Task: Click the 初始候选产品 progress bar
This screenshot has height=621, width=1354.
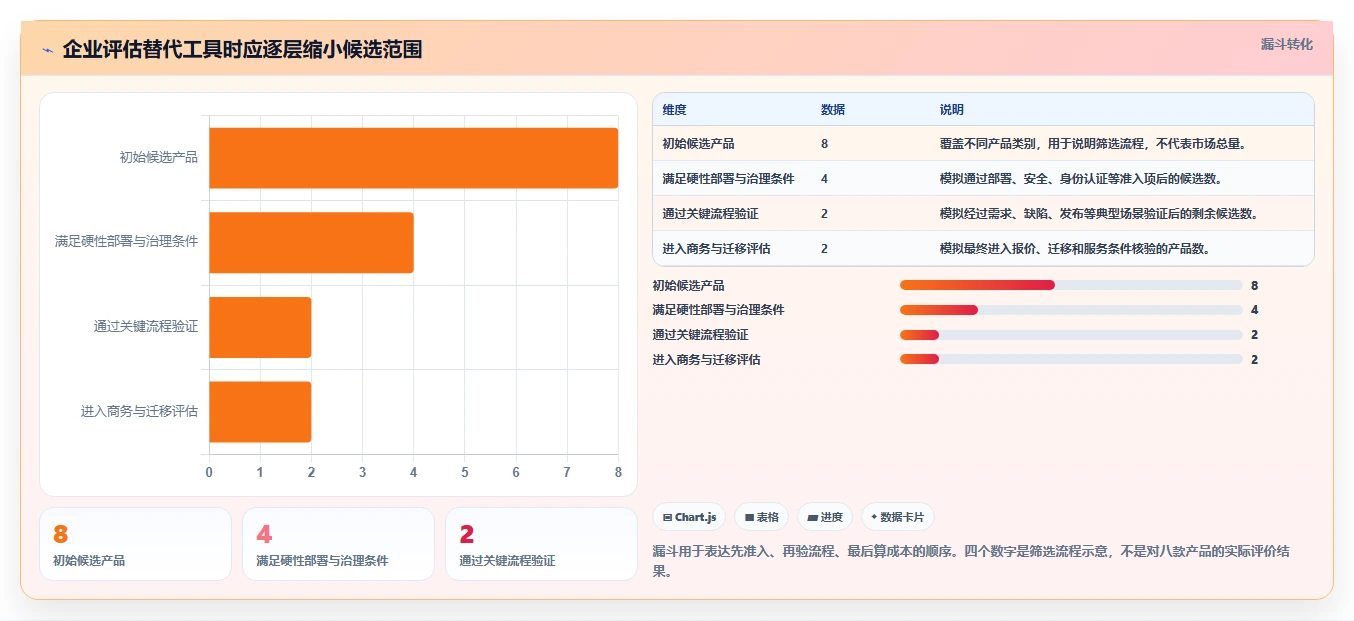Action: click(1071, 285)
